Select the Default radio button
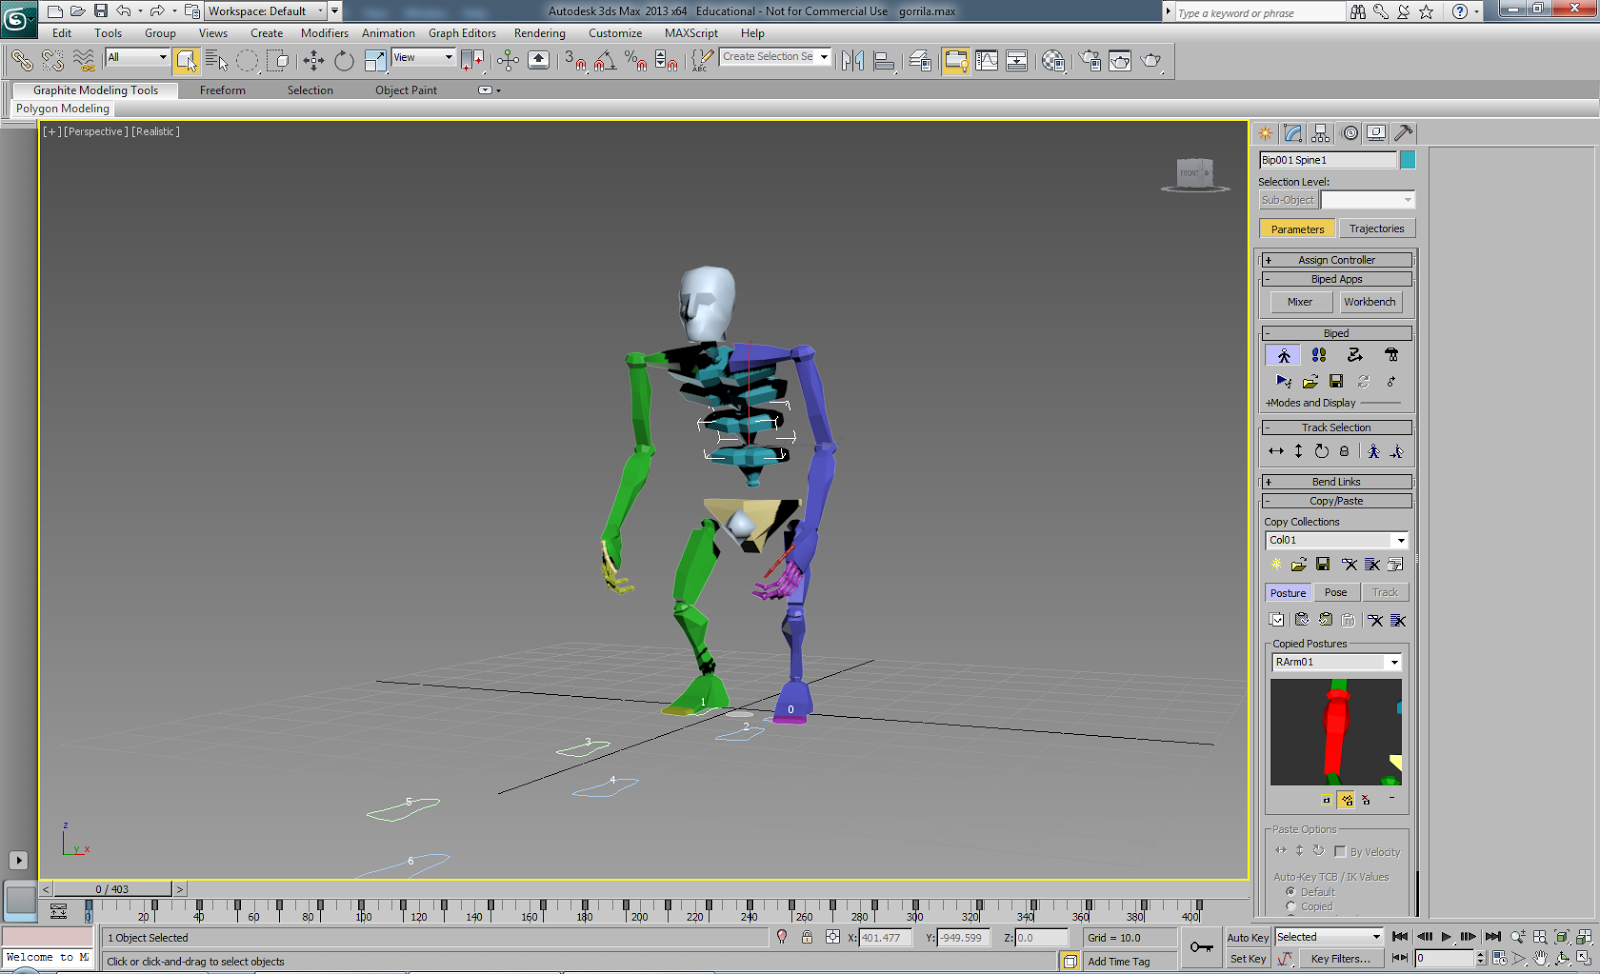 click(x=1291, y=892)
